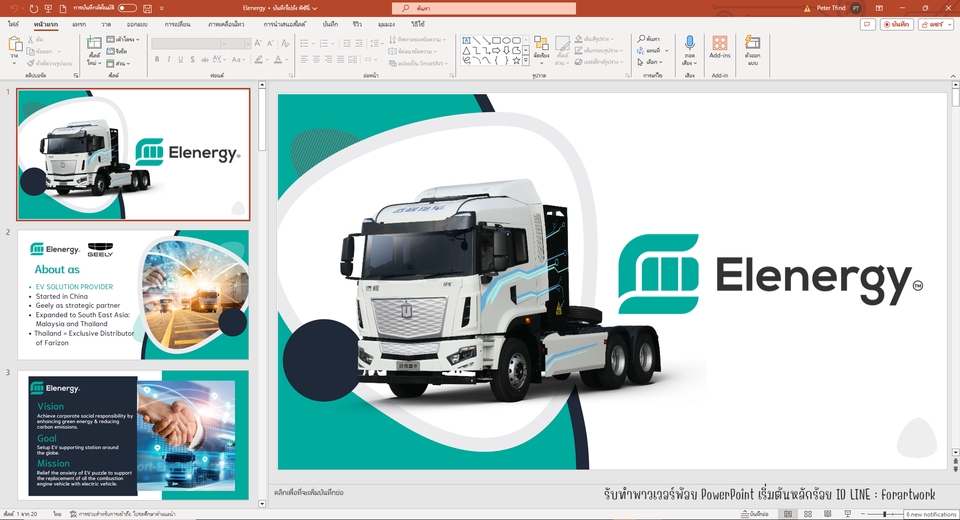Switch to the การเปลี่ยน (Transitions) tab
This screenshot has width=960, height=520.
(x=178, y=24)
